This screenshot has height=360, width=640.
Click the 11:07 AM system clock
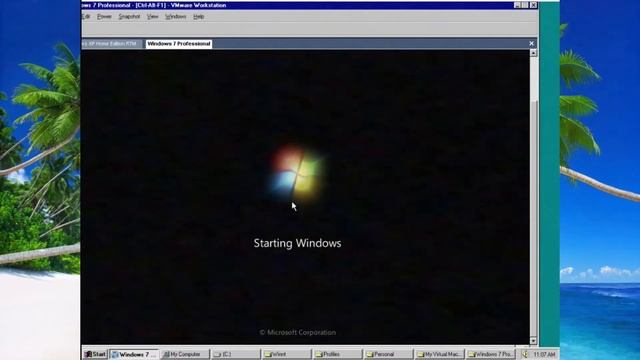[x=544, y=354]
